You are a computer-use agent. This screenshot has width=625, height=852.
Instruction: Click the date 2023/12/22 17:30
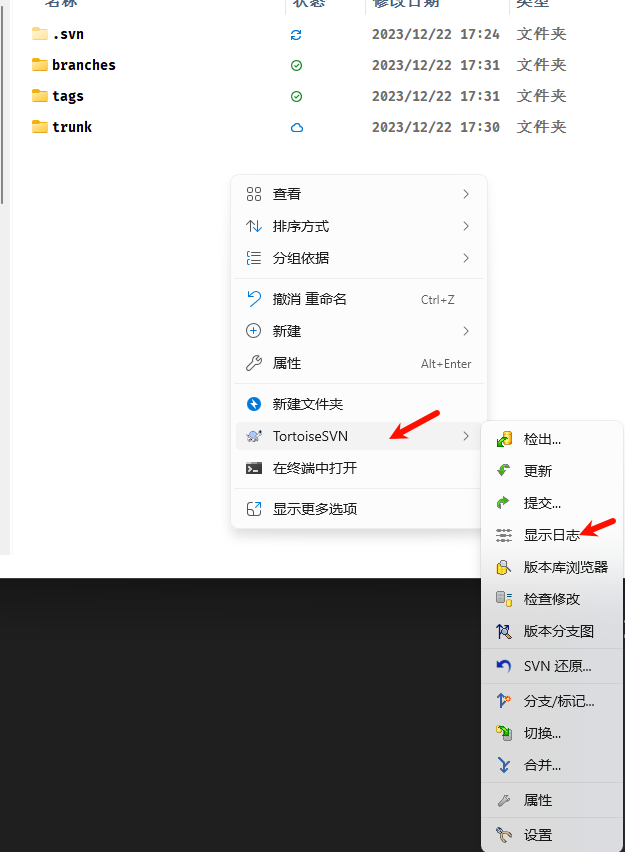(x=435, y=127)
